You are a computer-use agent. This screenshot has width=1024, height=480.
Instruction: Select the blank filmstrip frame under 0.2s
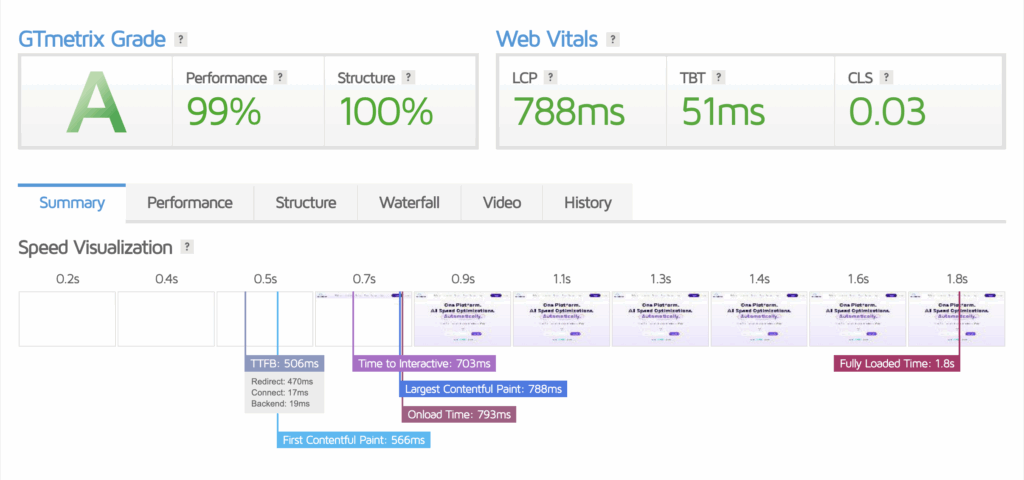click(67, 319)
